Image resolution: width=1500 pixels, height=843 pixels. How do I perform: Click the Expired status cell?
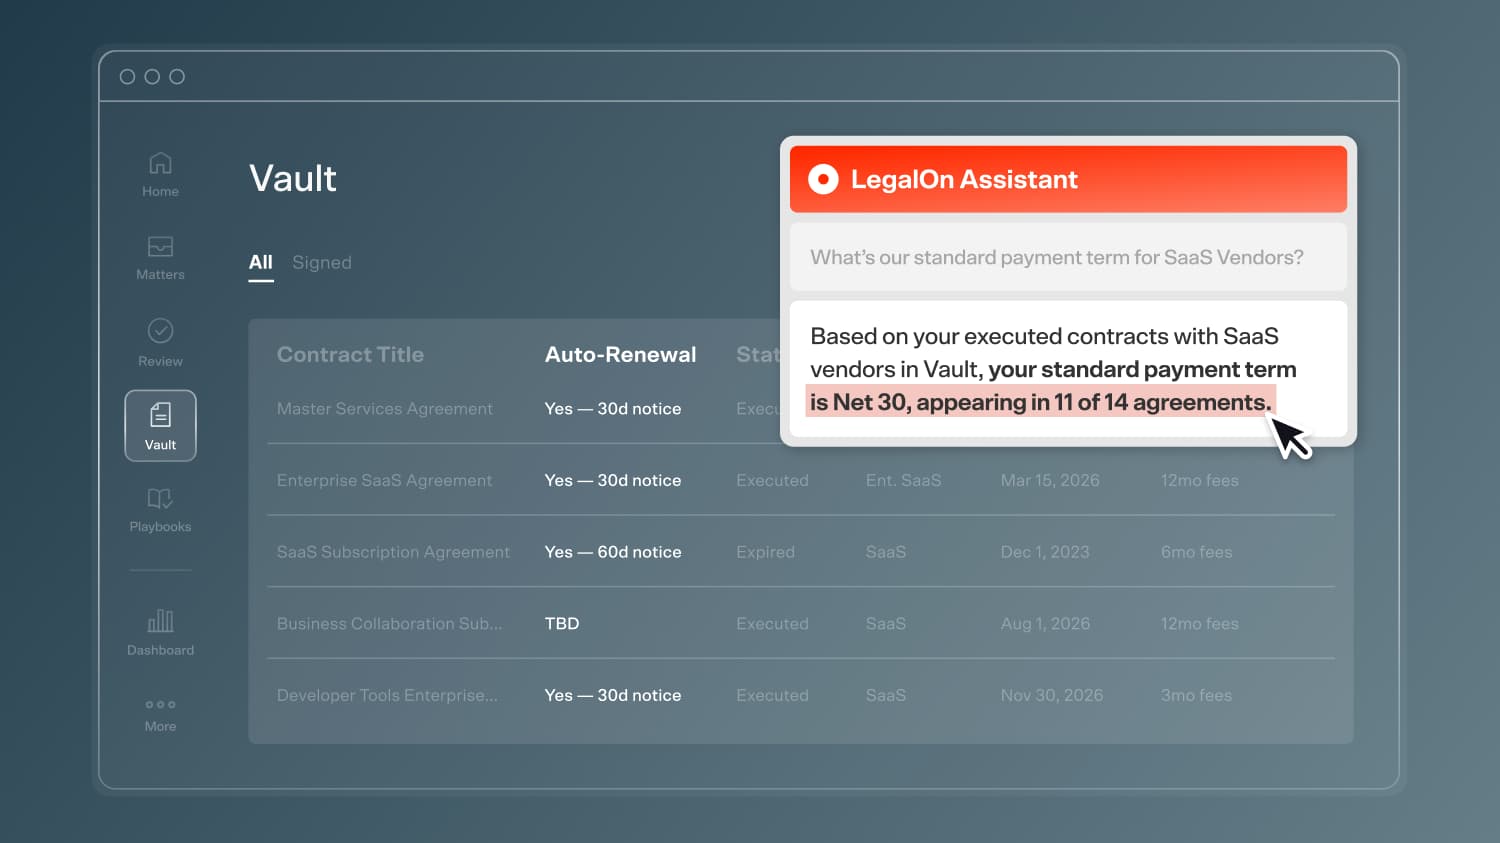[x=765, y=552]
